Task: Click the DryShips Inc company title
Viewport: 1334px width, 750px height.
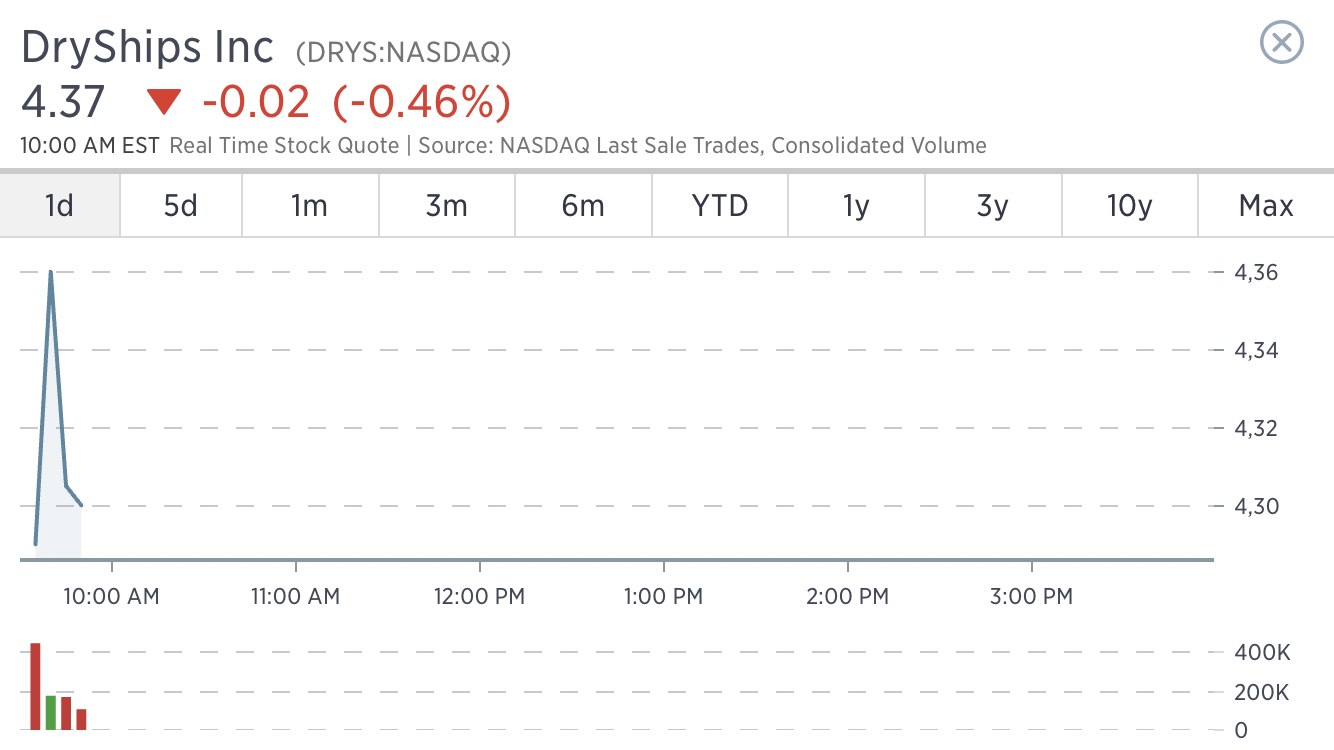Action: click(x=147, y=47)
